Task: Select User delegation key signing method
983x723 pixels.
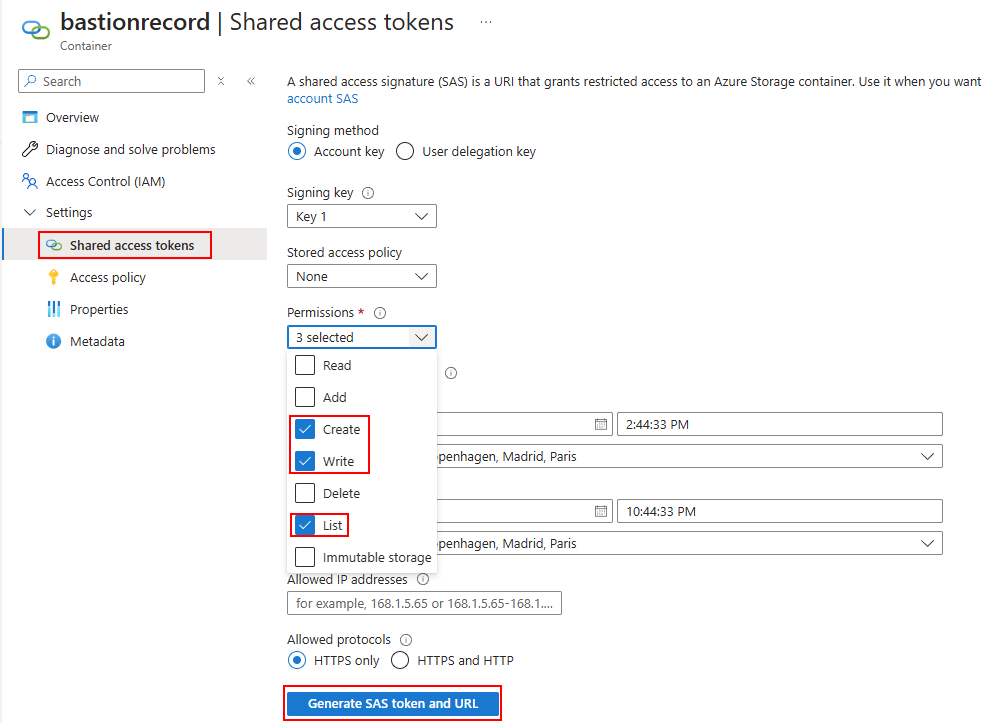Action: click(405, 152)
